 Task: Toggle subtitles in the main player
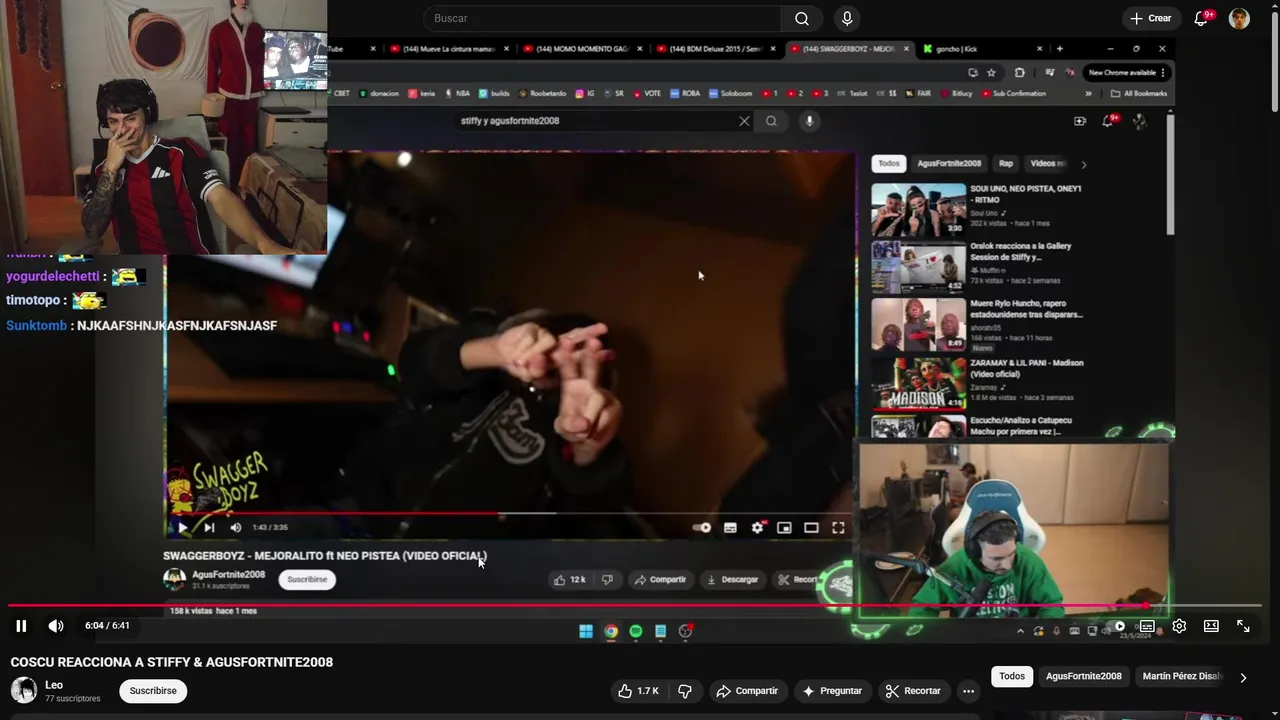click(x=1147, y=626)
